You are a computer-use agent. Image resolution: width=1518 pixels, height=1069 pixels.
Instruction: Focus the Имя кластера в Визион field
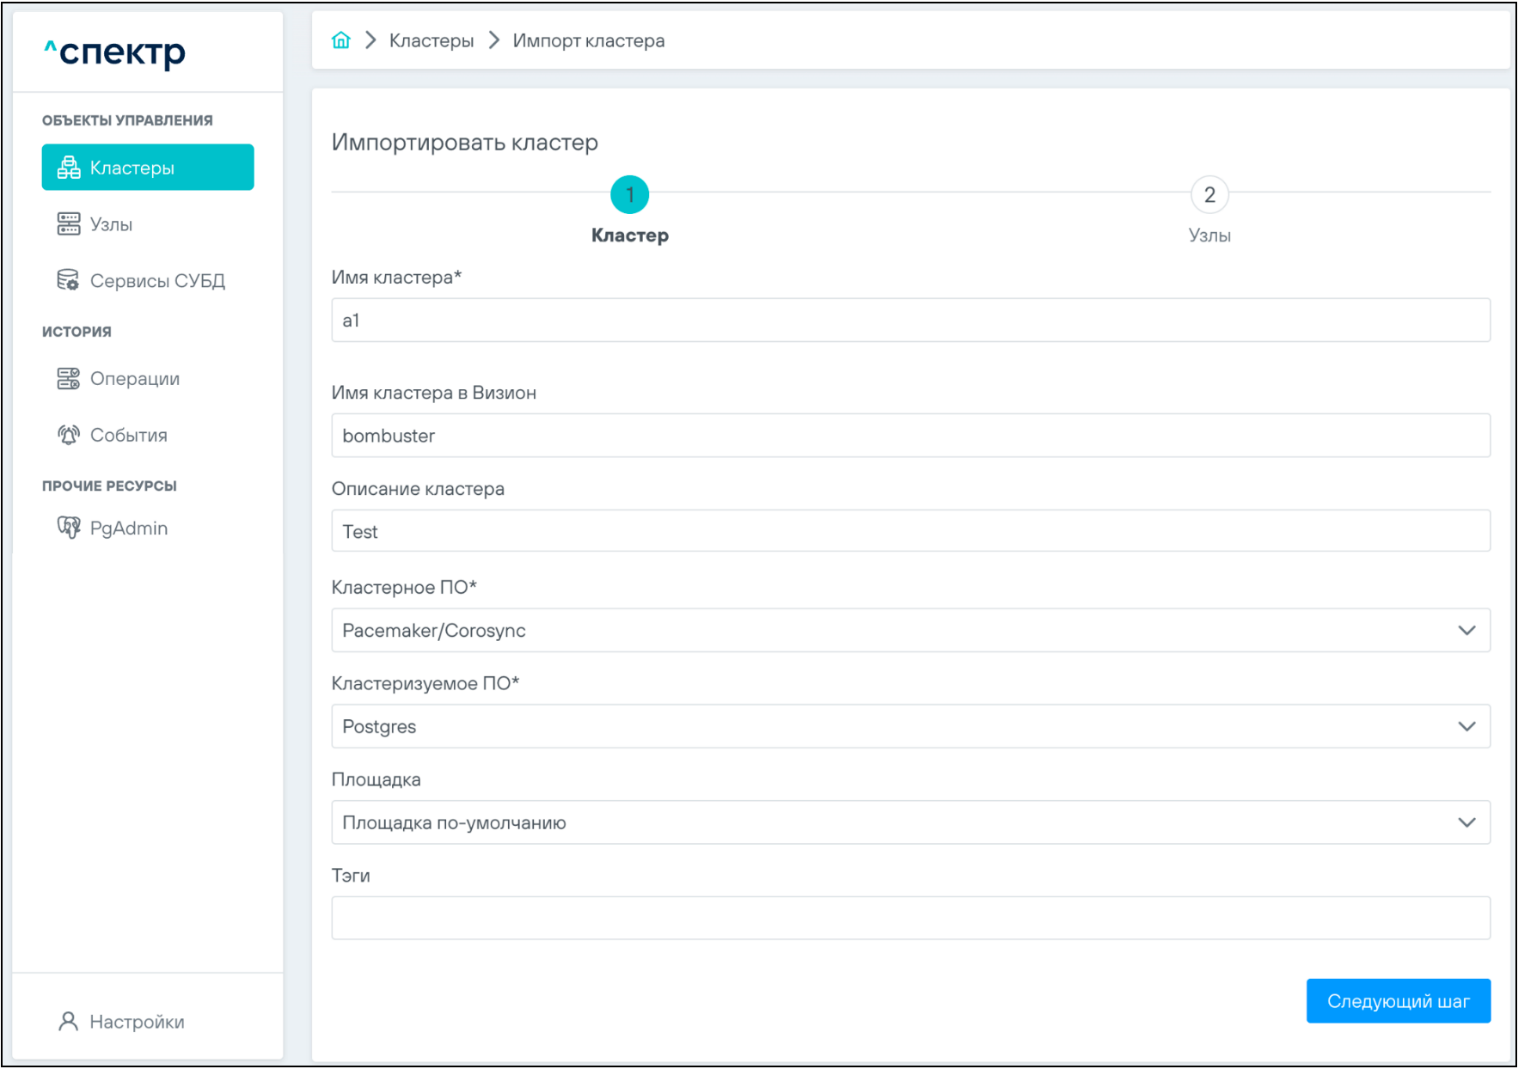coord(910,436)
